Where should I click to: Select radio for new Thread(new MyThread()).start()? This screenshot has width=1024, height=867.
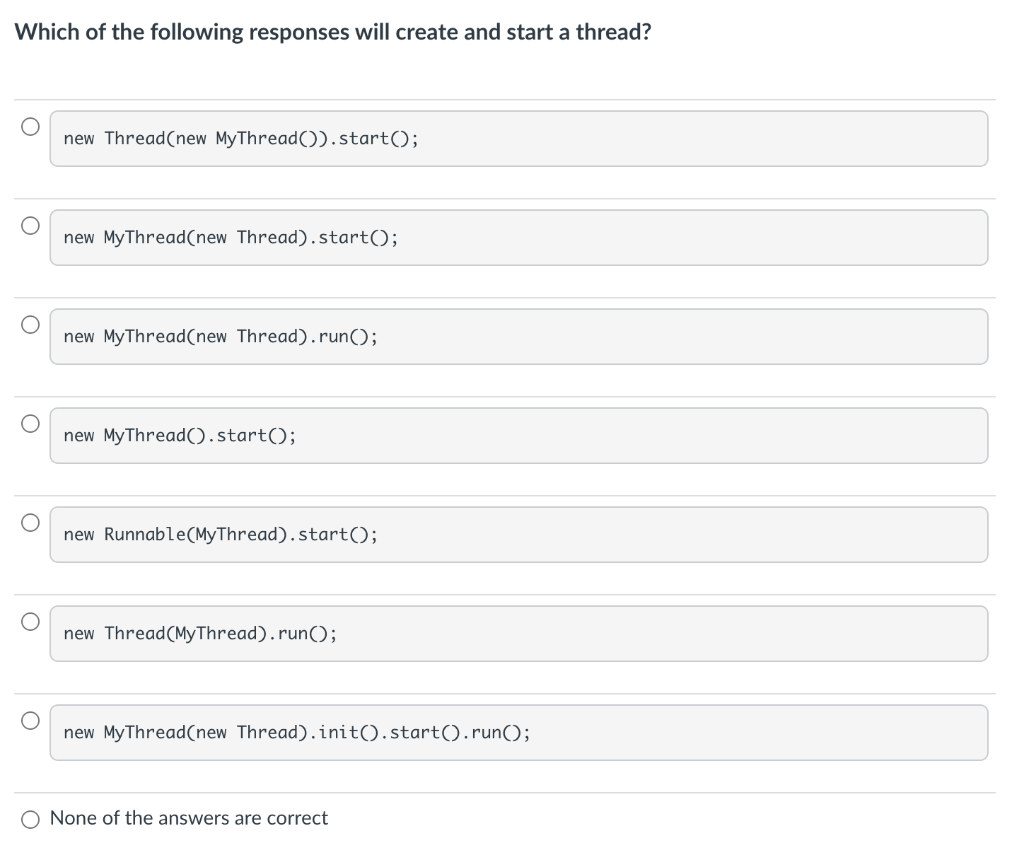(30, 126)
